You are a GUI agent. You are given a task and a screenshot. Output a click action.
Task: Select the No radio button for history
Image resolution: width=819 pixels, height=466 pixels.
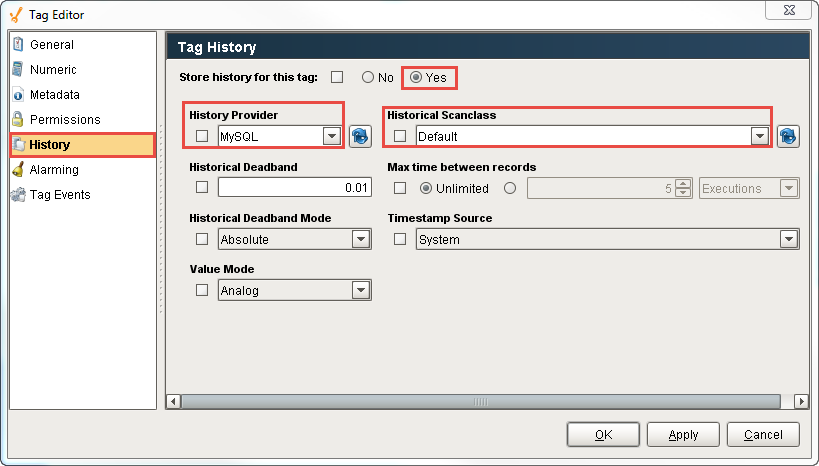(x=368, y=77)
